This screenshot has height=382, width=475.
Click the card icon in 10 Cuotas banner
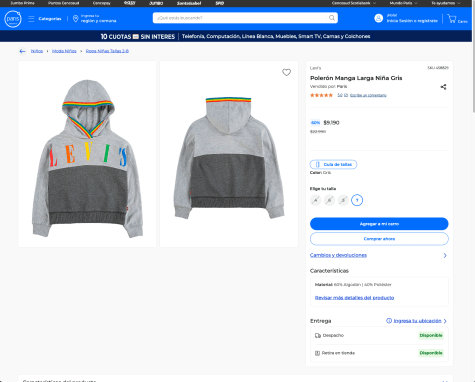(136, 37)
